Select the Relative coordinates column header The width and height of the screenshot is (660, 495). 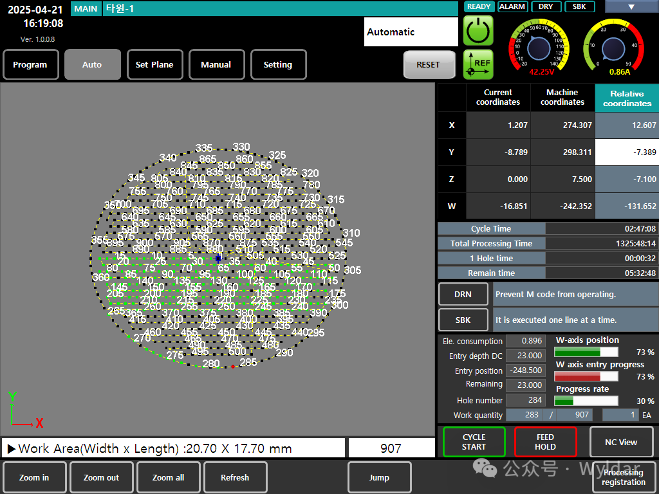tap(627, 98)
